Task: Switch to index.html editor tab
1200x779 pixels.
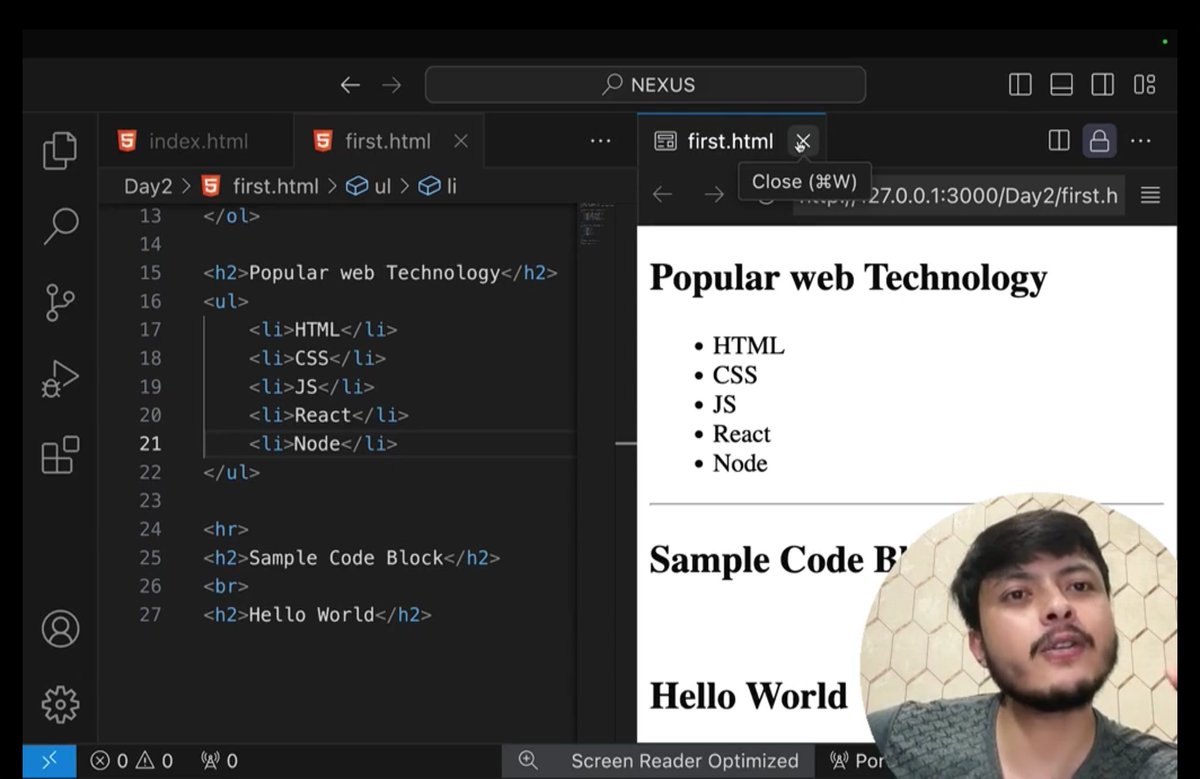Action: [196, 141]
